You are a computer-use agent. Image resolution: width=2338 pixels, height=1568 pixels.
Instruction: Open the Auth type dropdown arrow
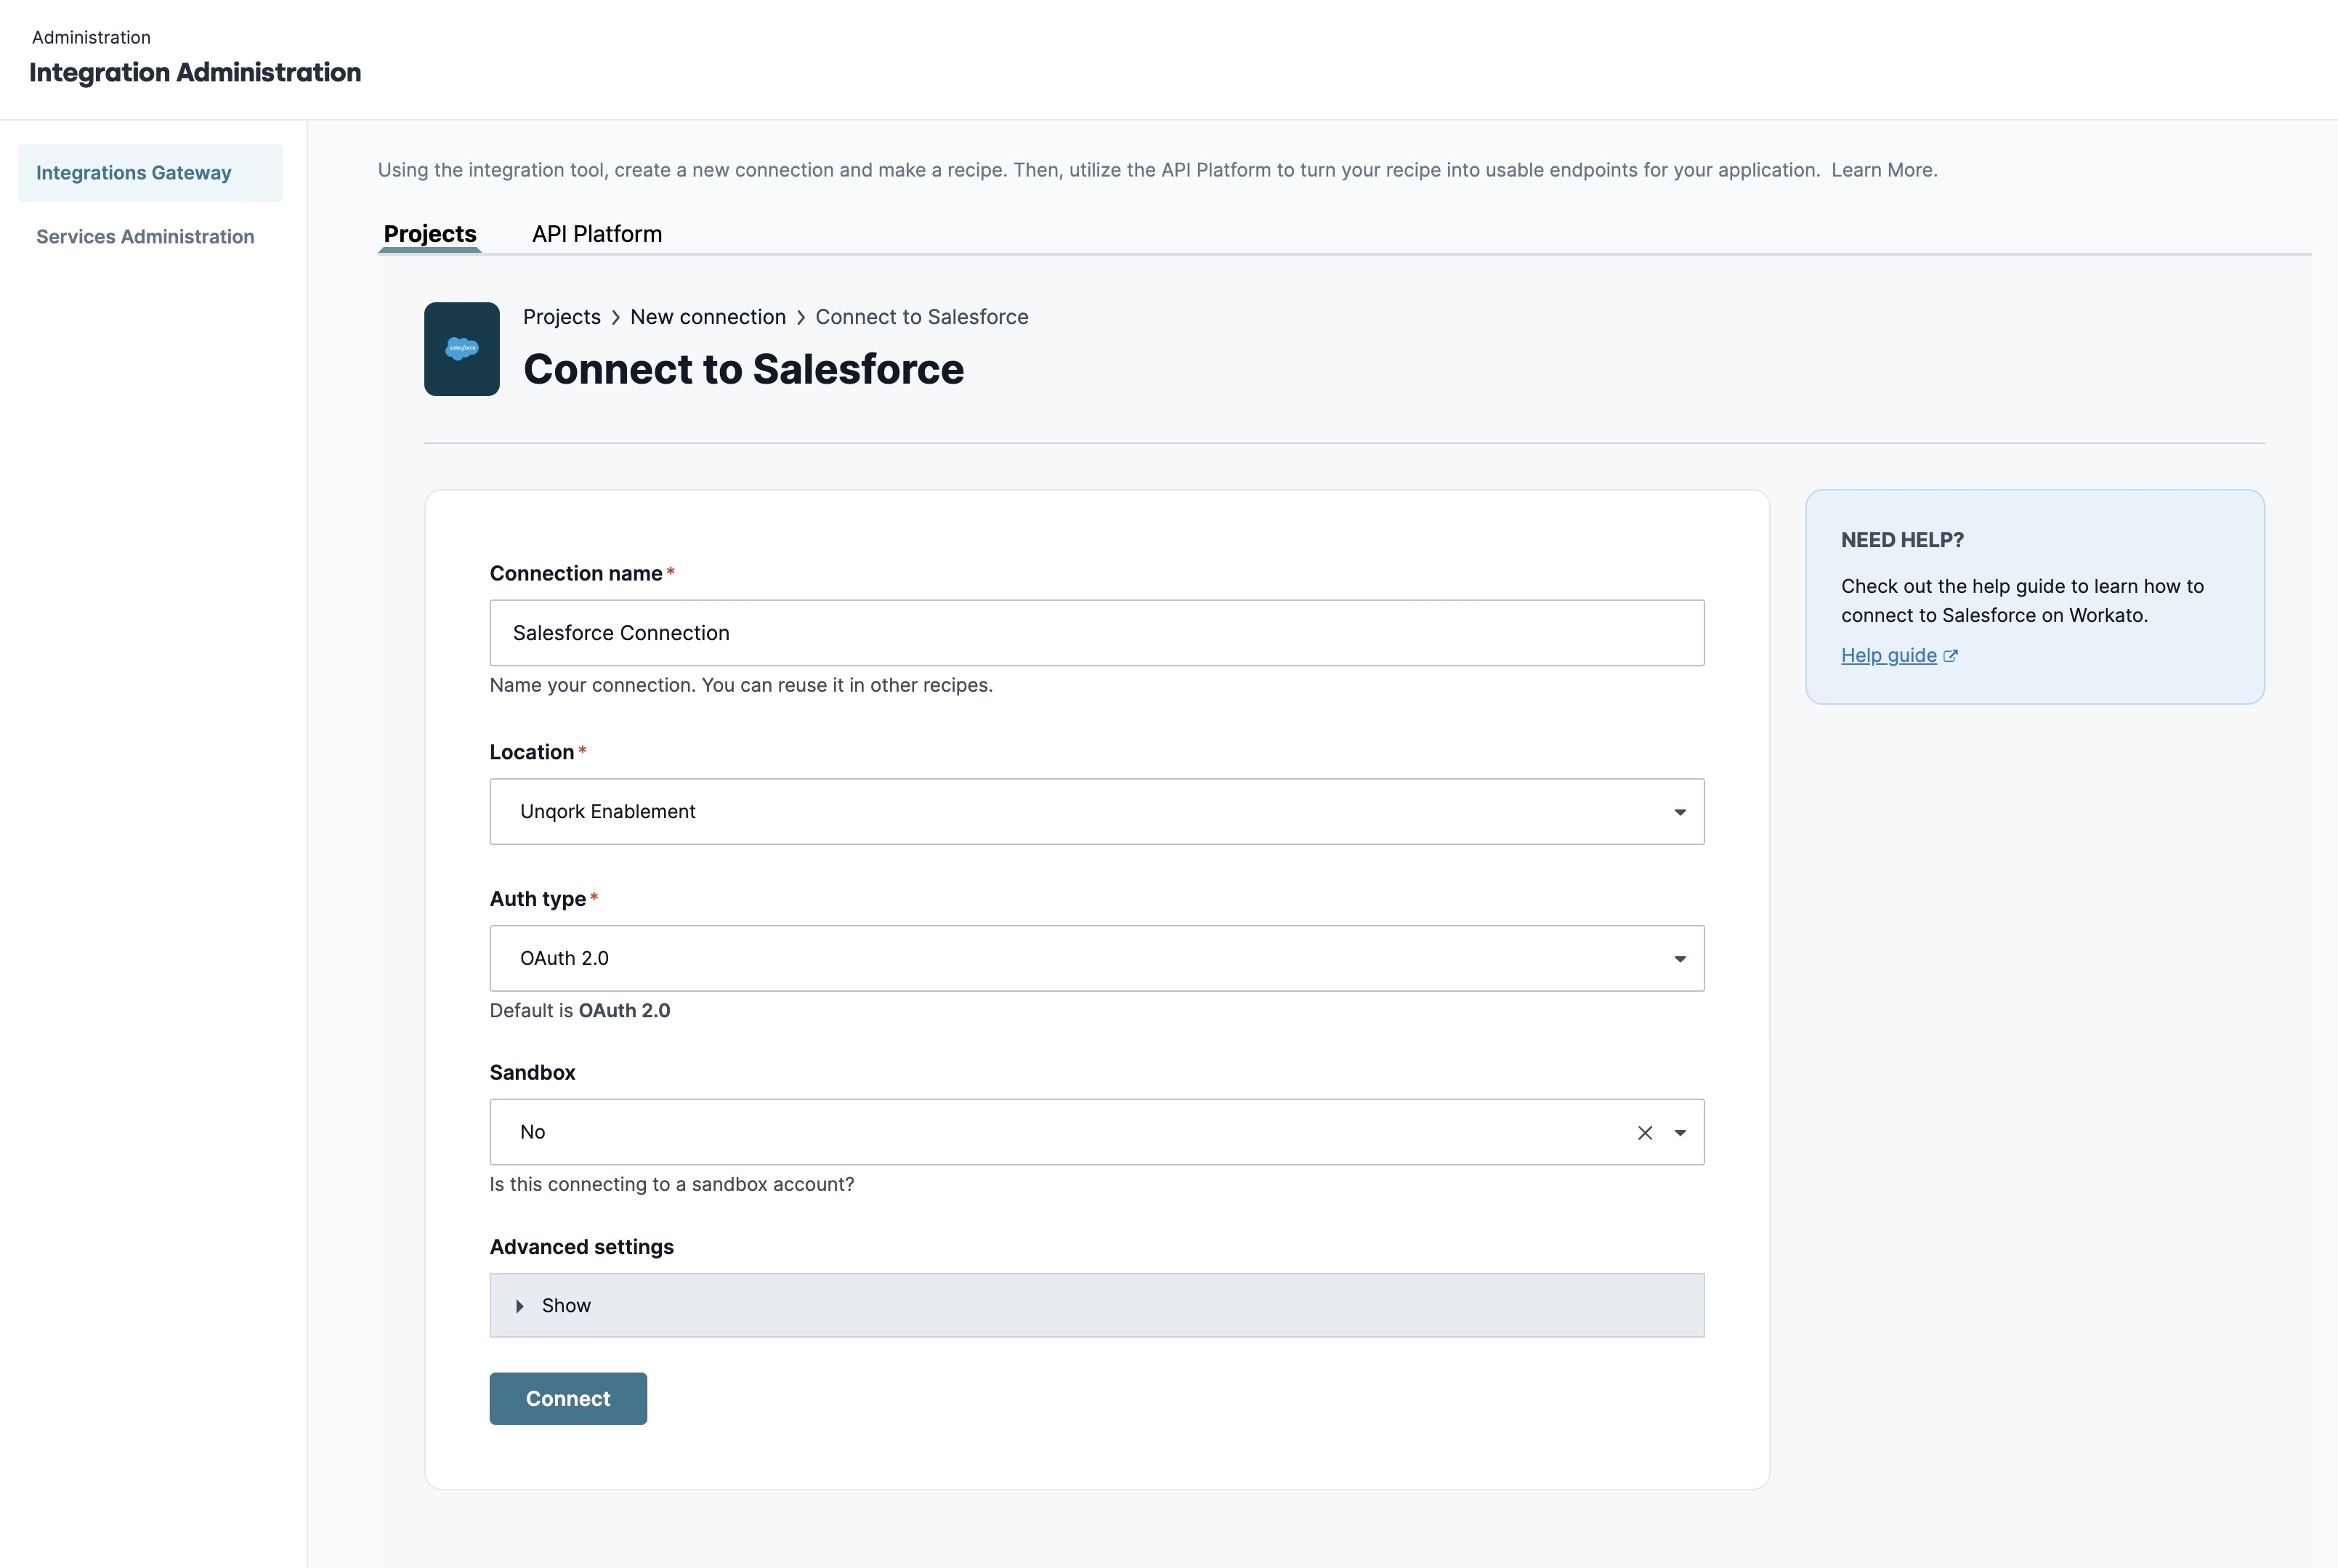point(1680,959)
